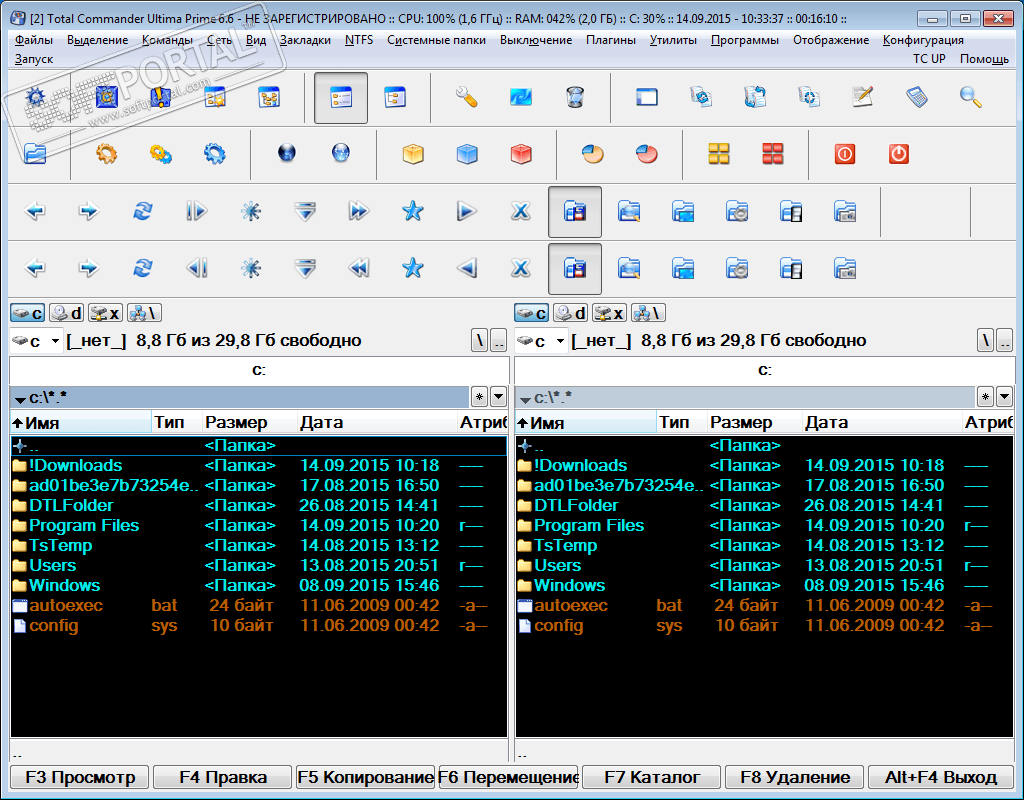
Task: Open right panel drive dropdown
Action: pos(541,340)
